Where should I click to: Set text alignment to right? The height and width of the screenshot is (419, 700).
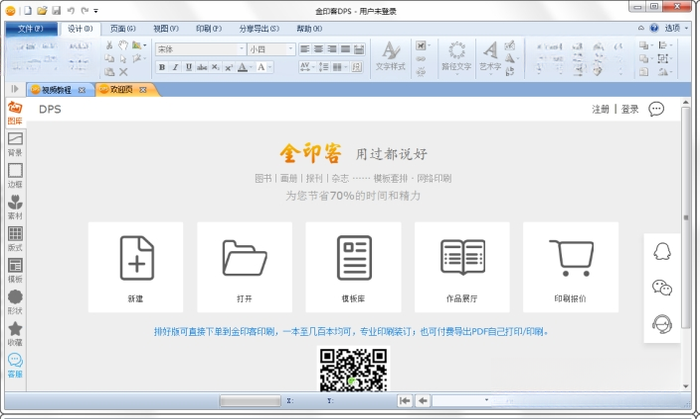point(332,49)
